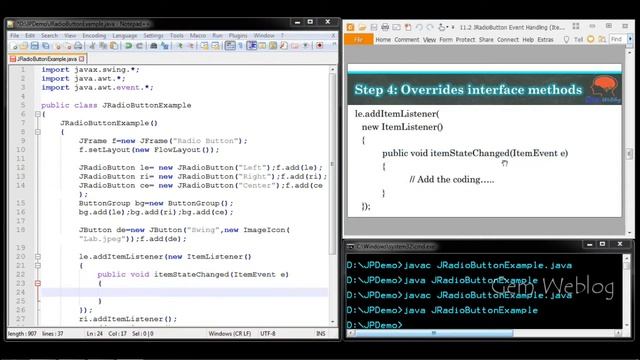Select the JRadioButtonExample.java tab
This screenshot has width=640, height=360.
pos(47,59)
